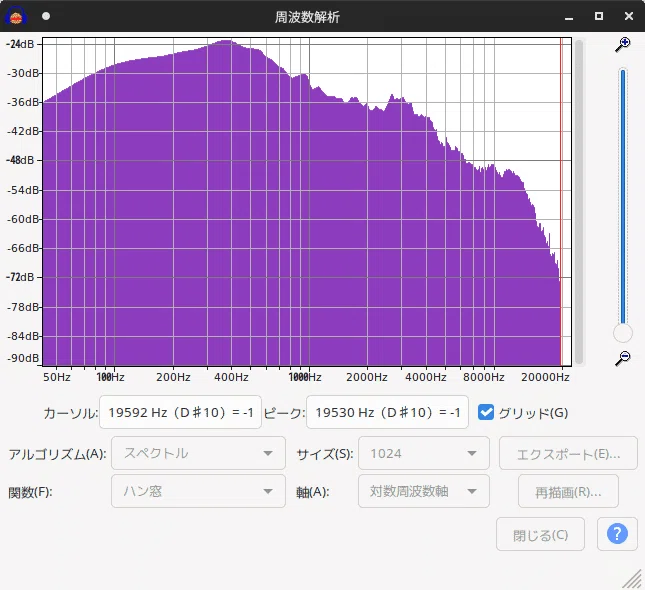Click the -48dB axis label
The height and width of the screenshot is (590, 645).
coord(20,160)
